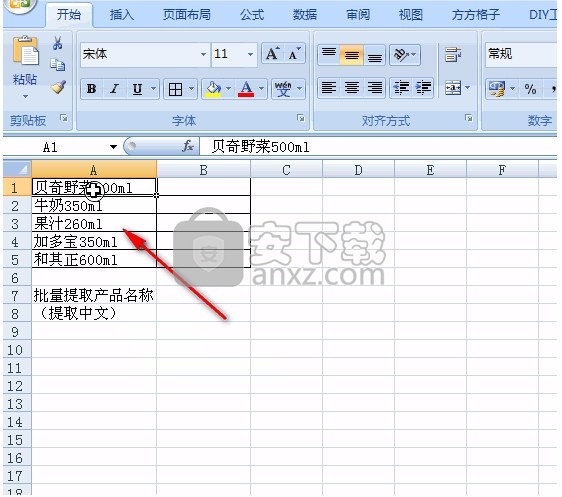562x497 pixels.
Task: Open the 审阅 tab
Action: 358,15
